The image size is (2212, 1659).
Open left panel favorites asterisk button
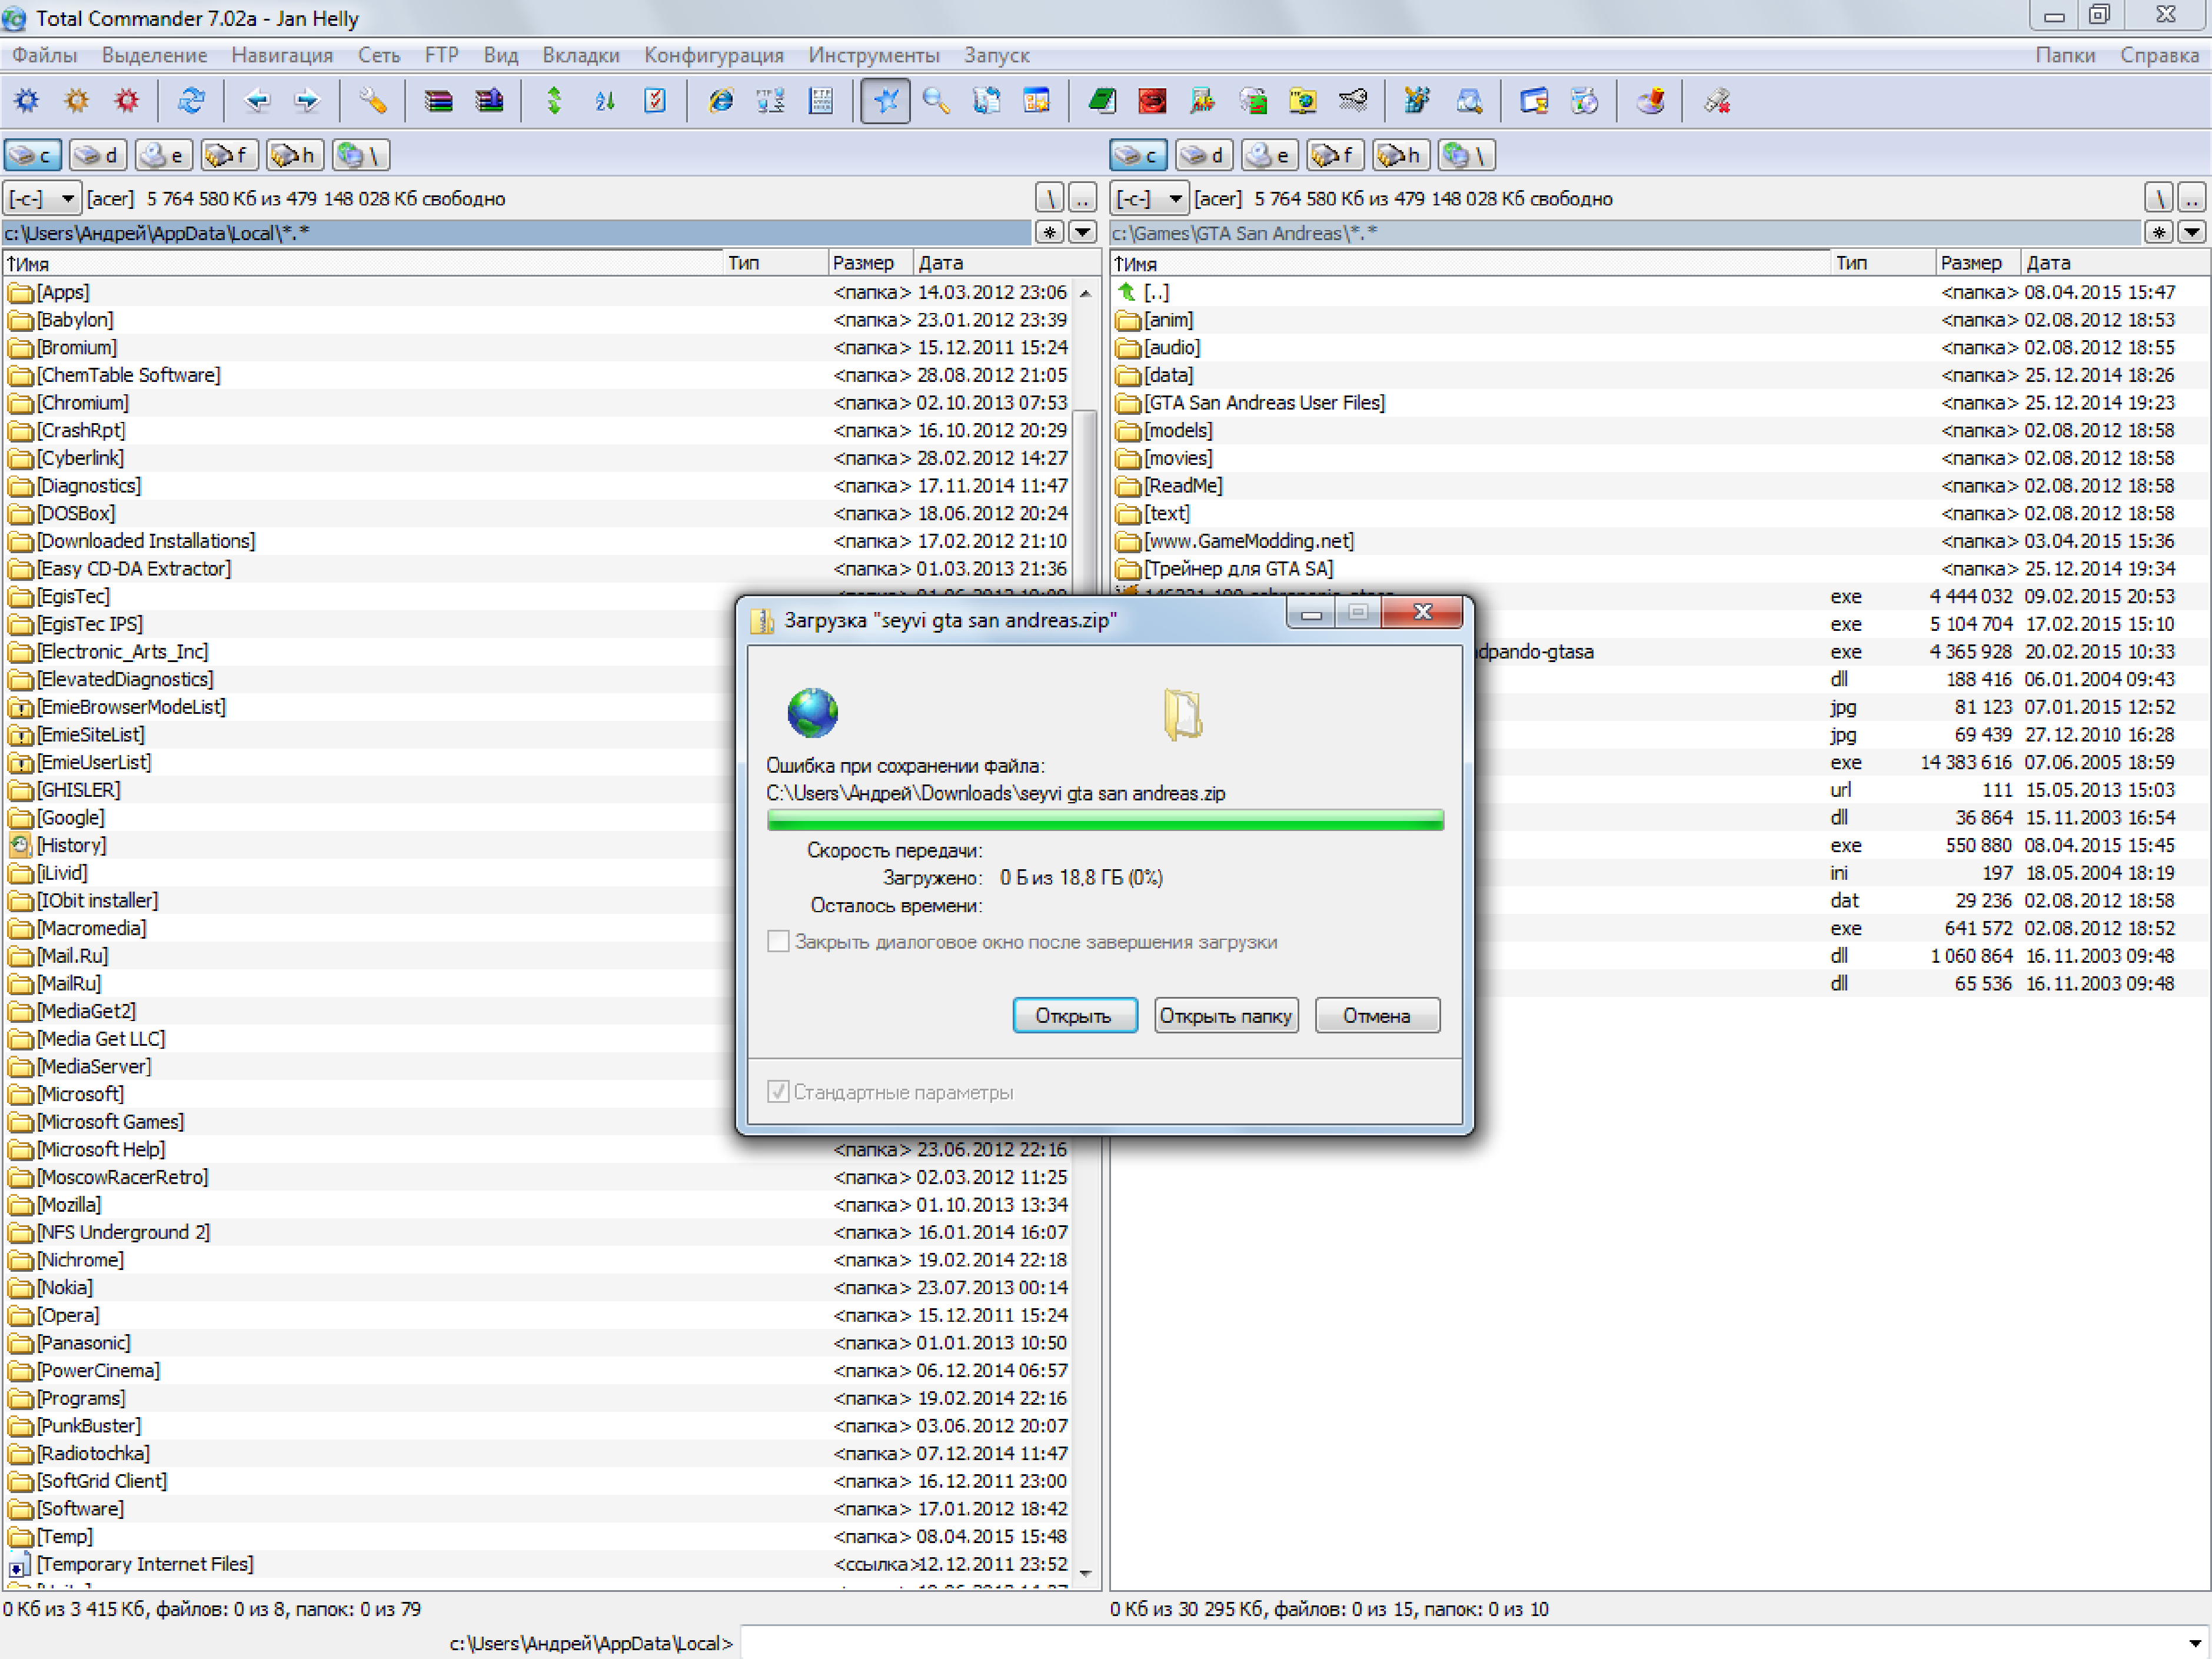pos(1049,233)
